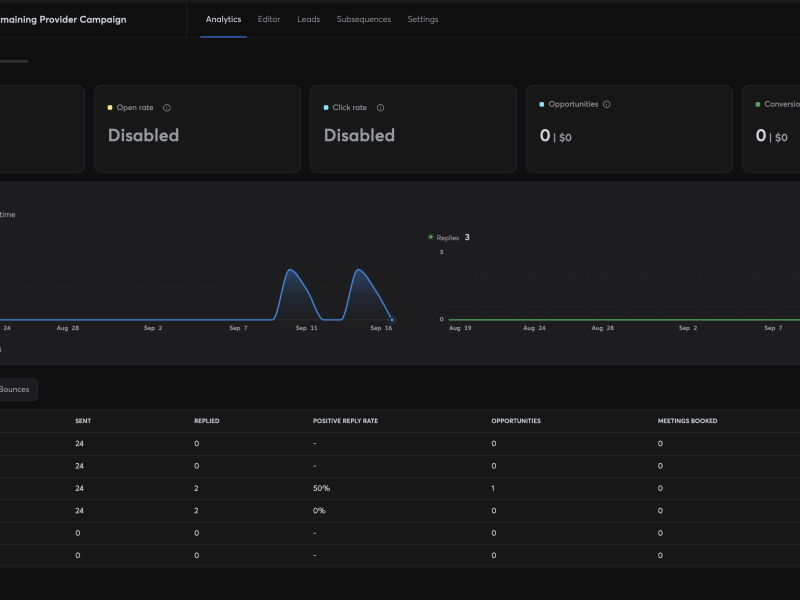Screen dimensions: 800x600
Task: Sort by POSITIVE REPLY RATE header
Action: click(345, 421)
